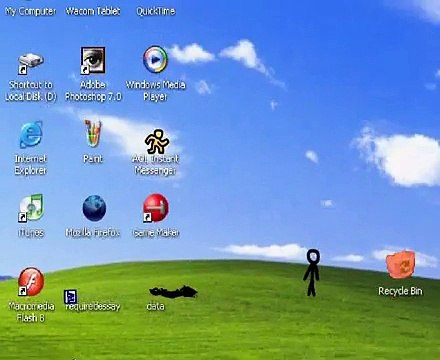Select the QuickTime label

click(155, 11)
